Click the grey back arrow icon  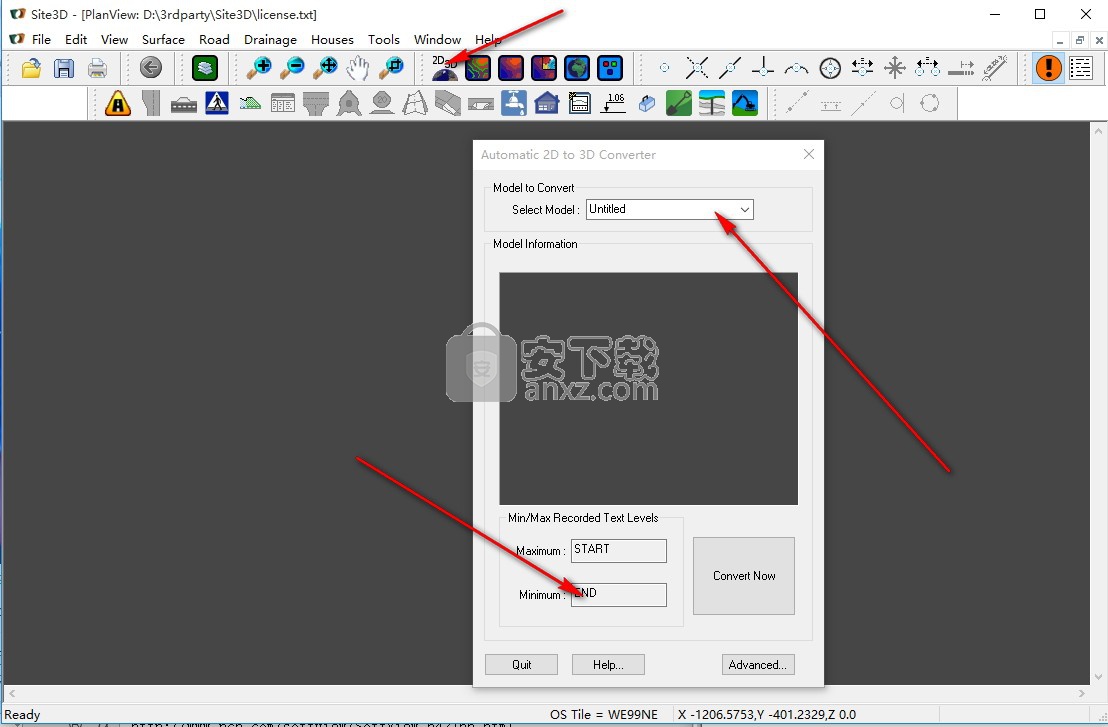[x=151, y=68]
